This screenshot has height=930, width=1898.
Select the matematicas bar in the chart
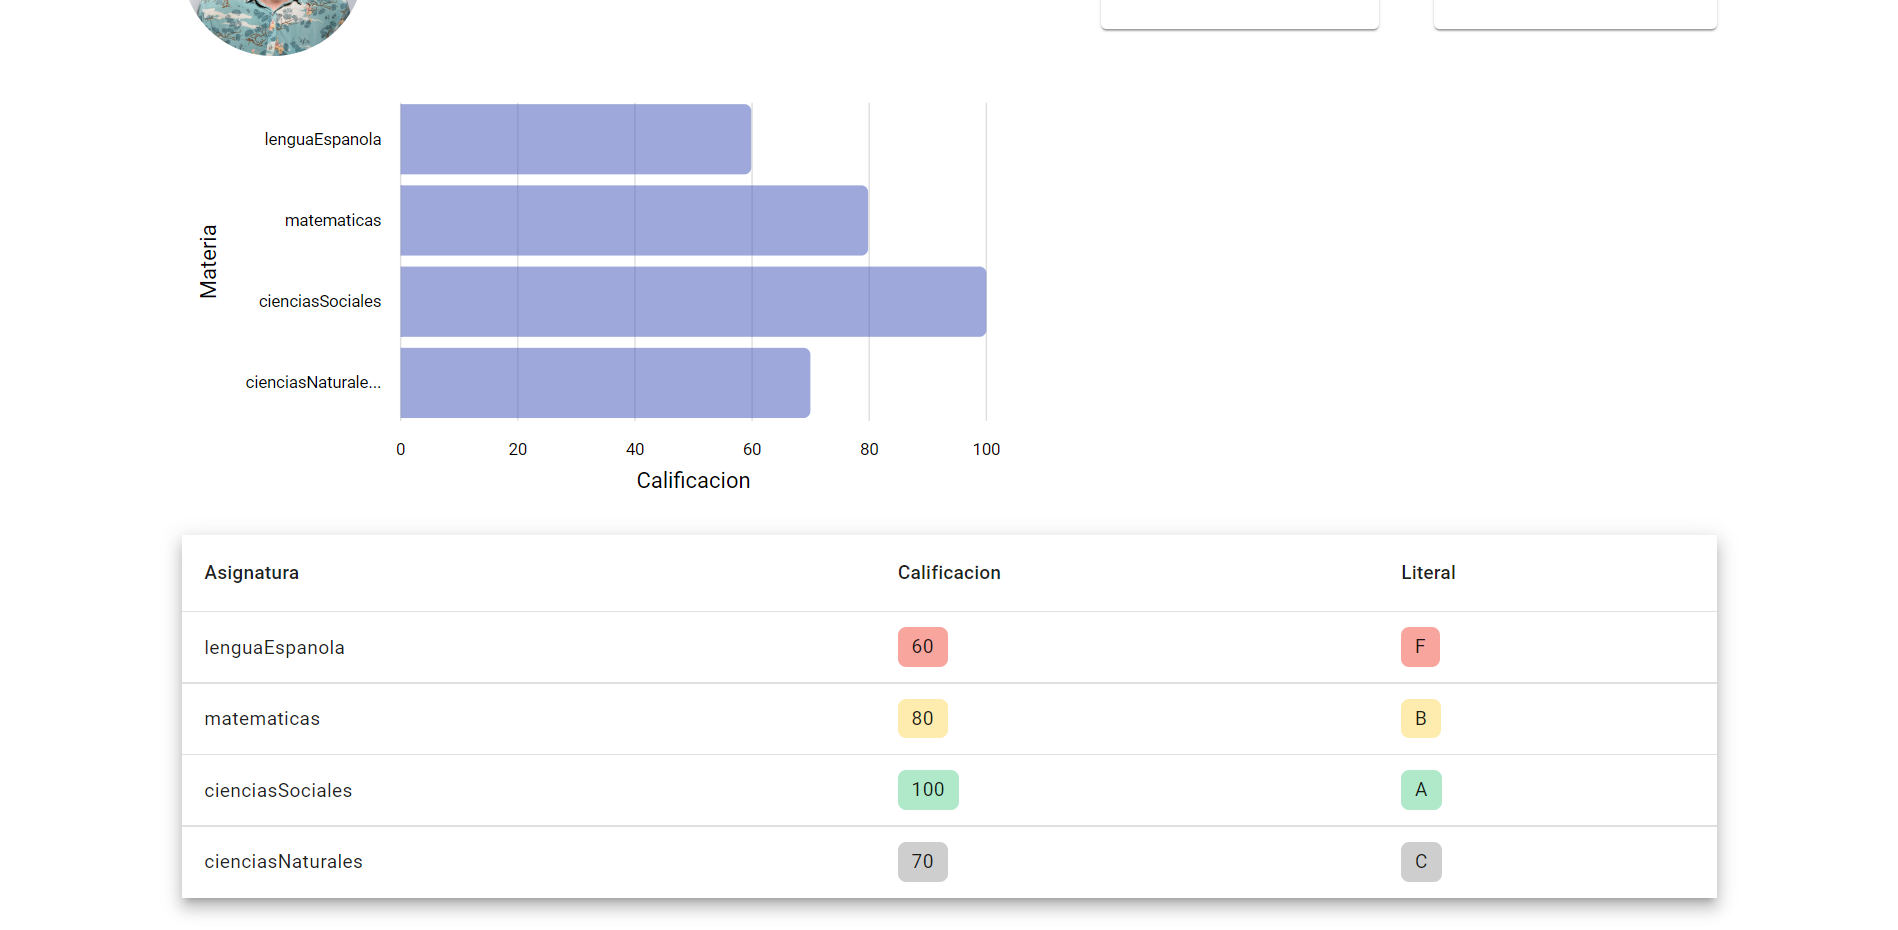pyautogui.click(x=633, y=220)
